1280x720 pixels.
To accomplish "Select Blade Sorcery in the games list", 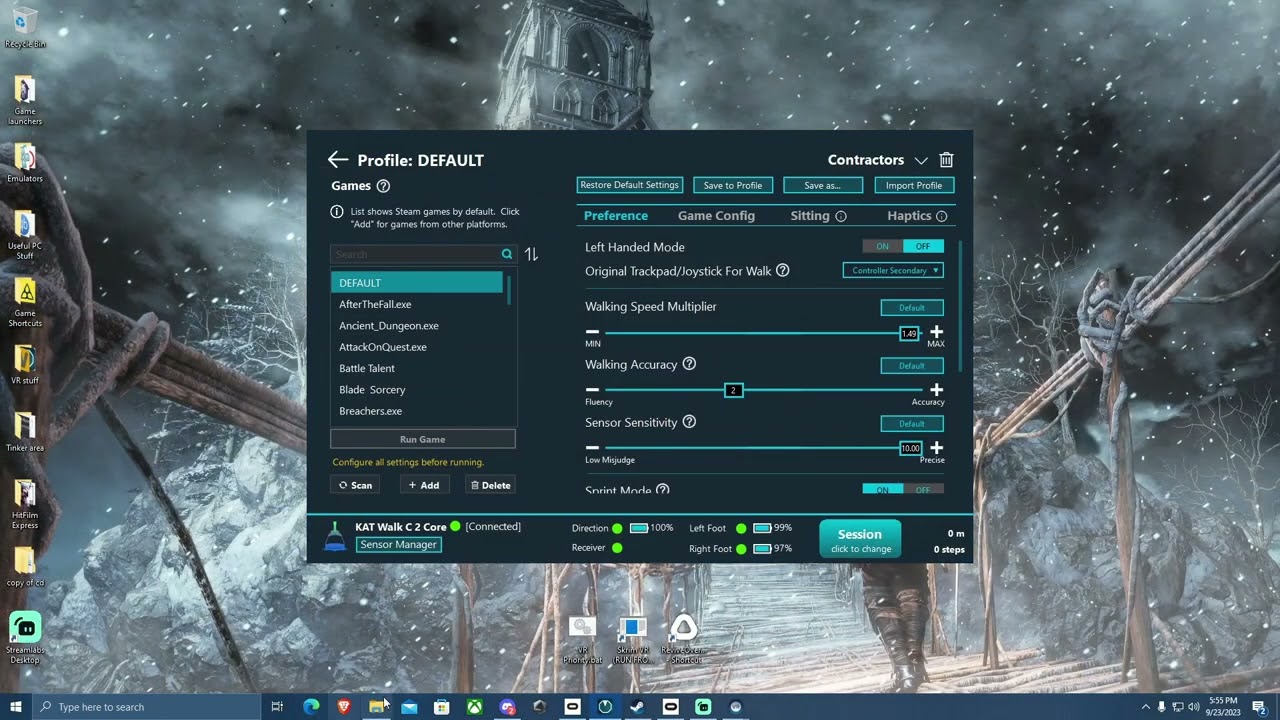I will [x=417, y=390].
